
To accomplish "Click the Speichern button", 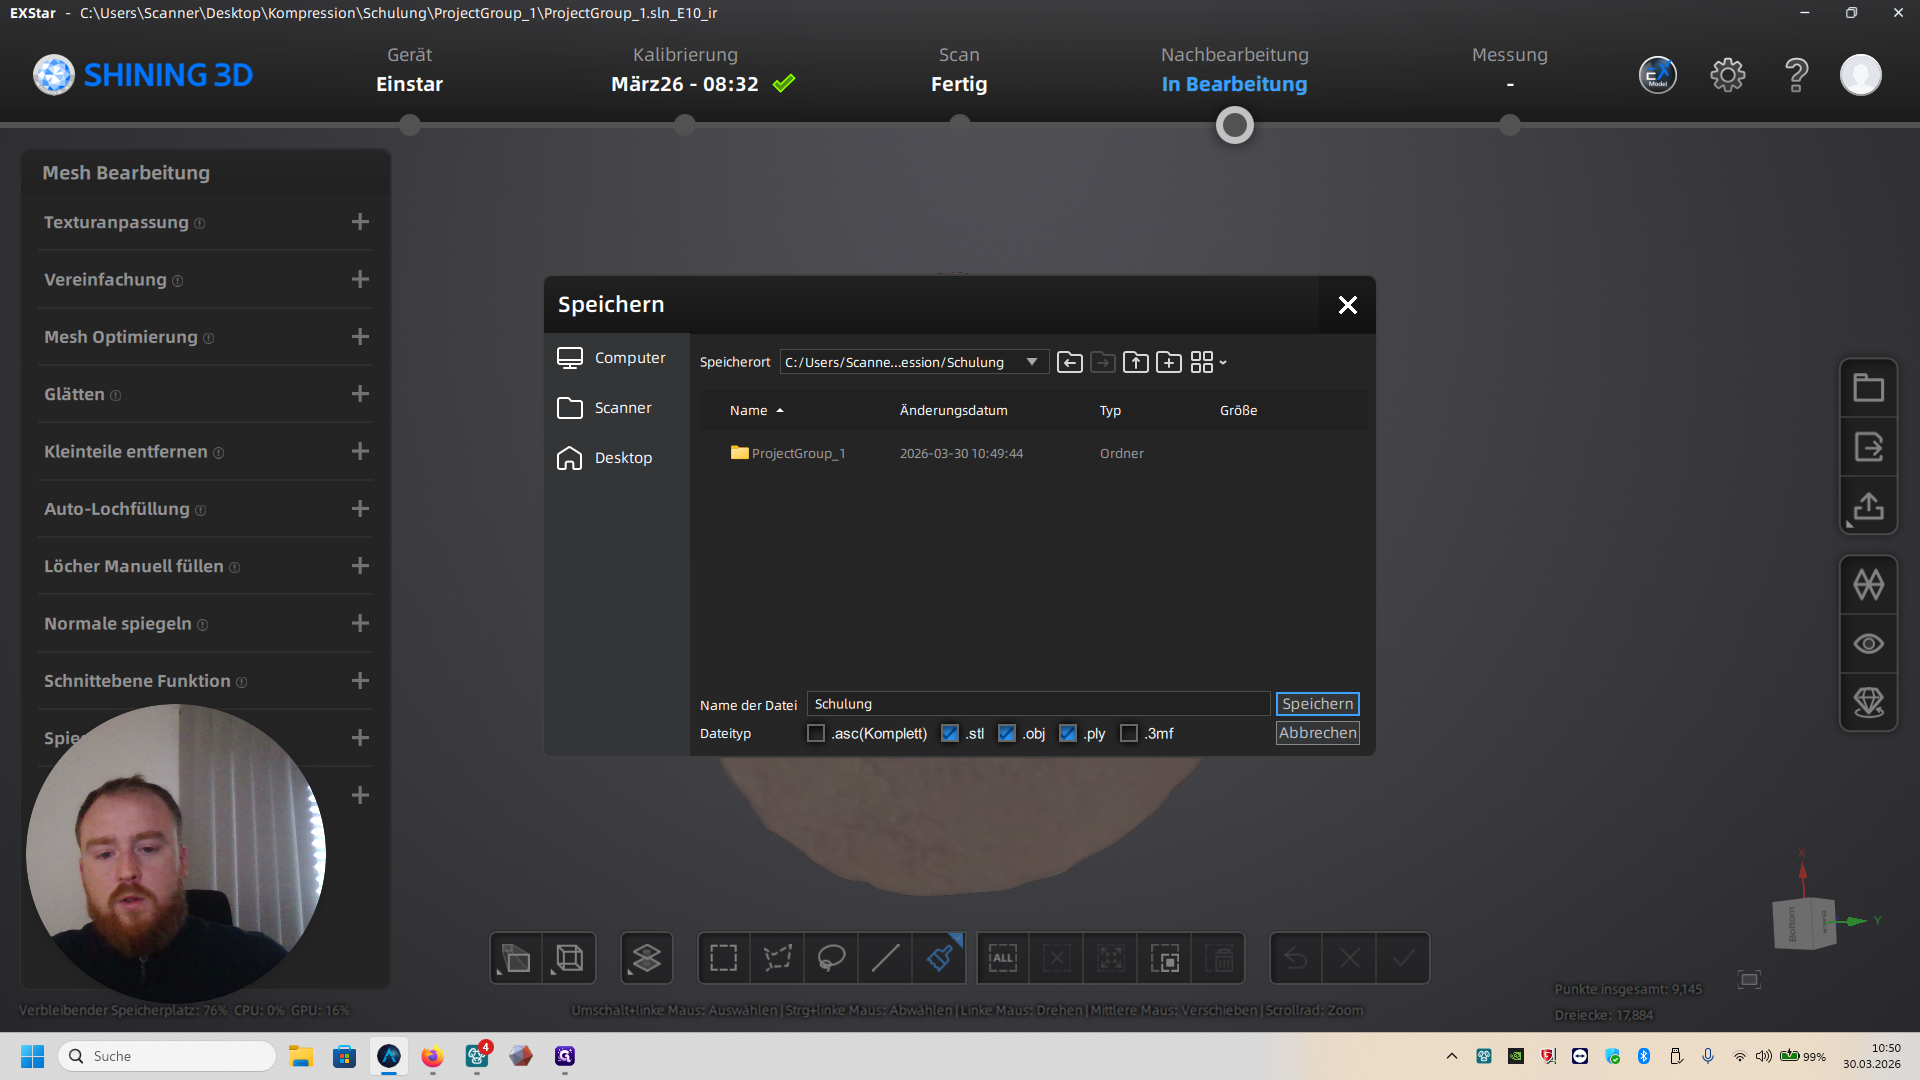I will (x=1317, y=704).
